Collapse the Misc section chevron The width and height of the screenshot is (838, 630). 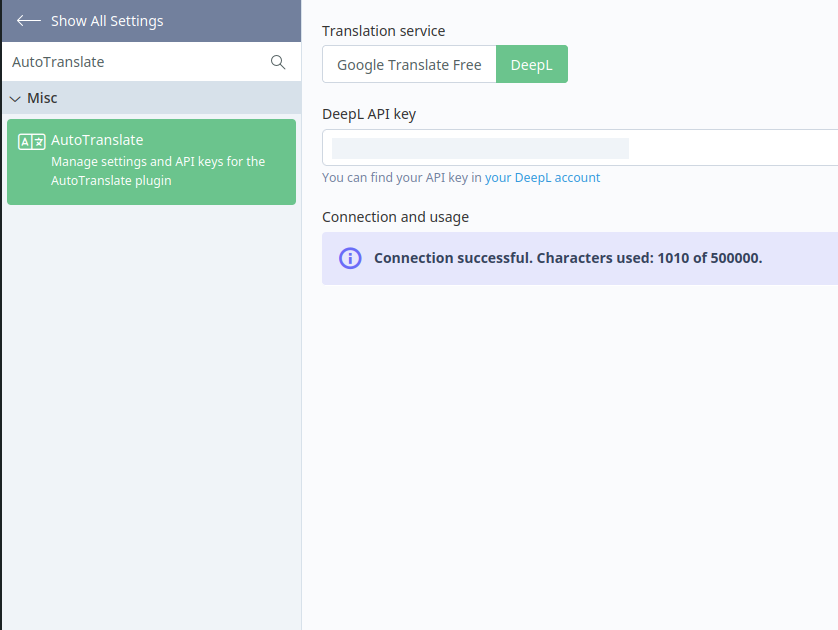[x=15, y=99]
